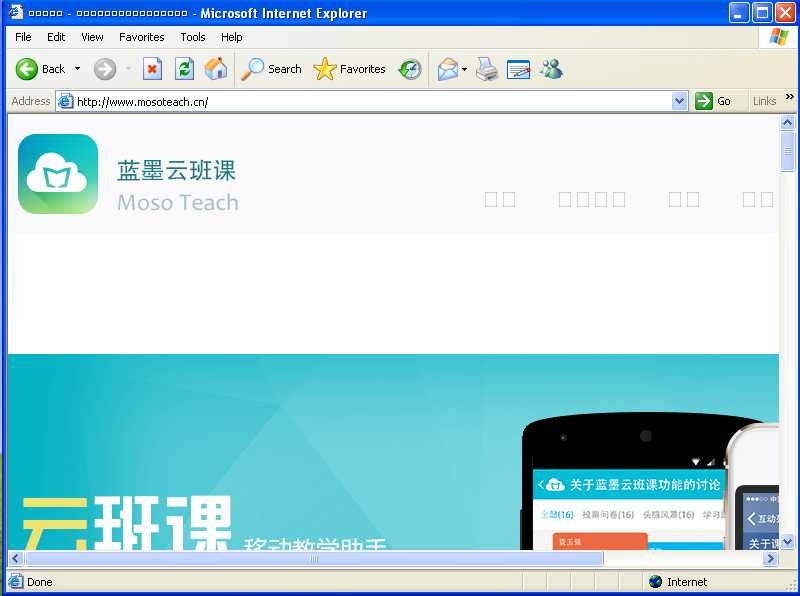
Task: Open the File menu
Action: point(23,37)
